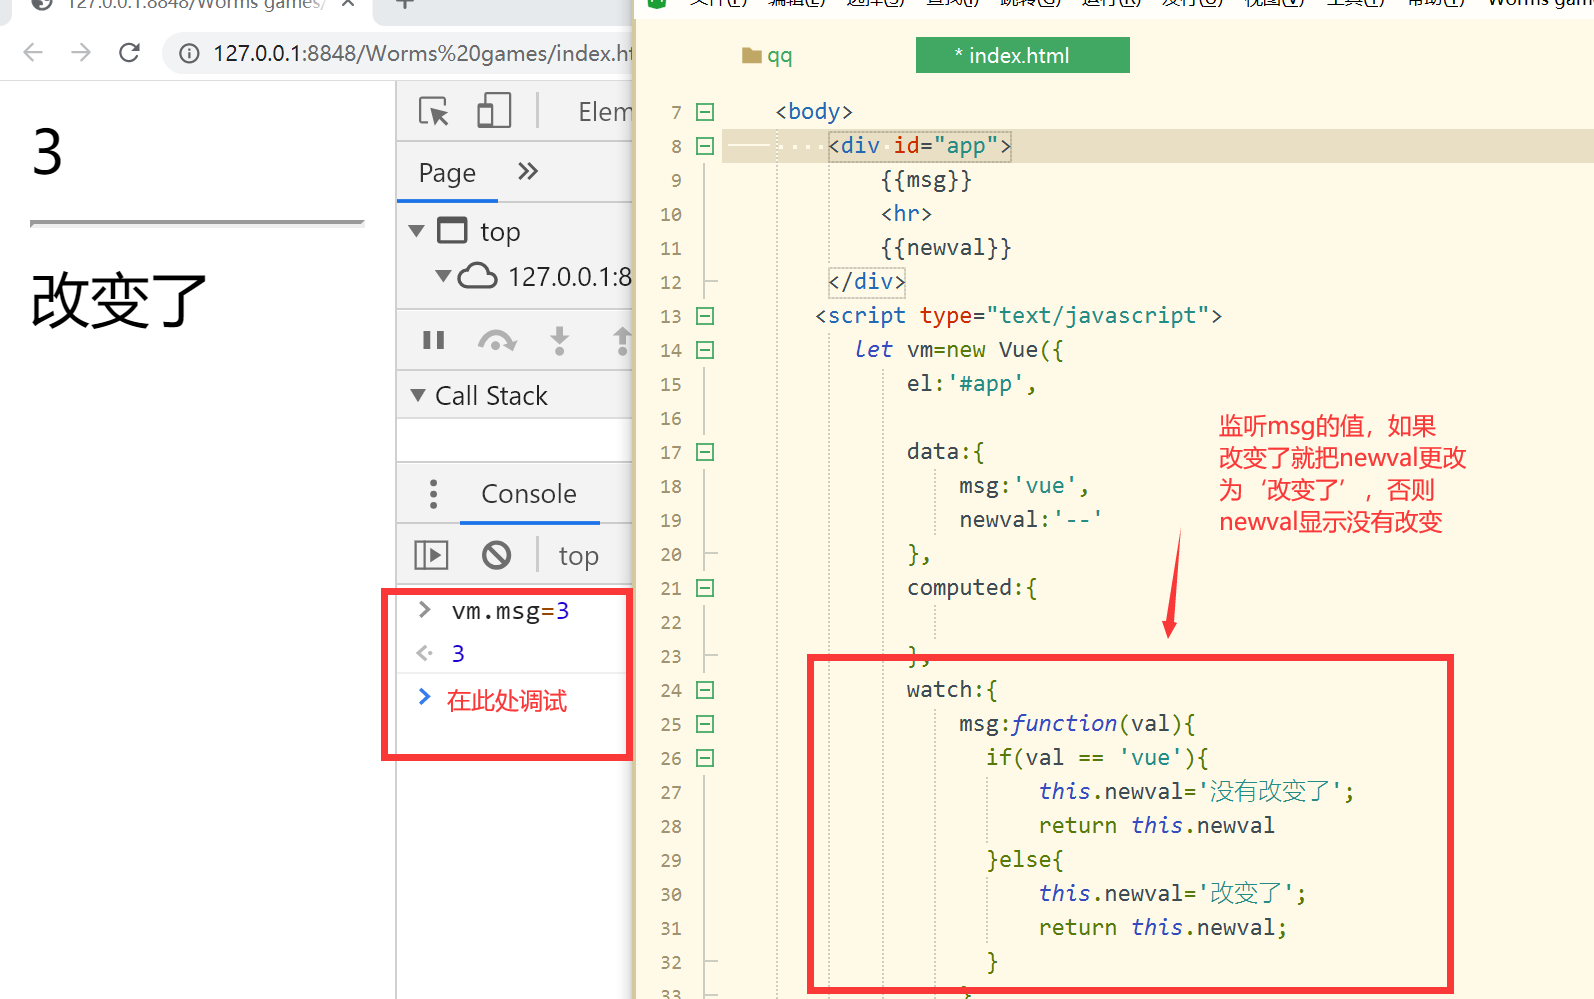Click the site info icon in address bar
This screenshot has width=1594, height=999.
click(189, 53)
